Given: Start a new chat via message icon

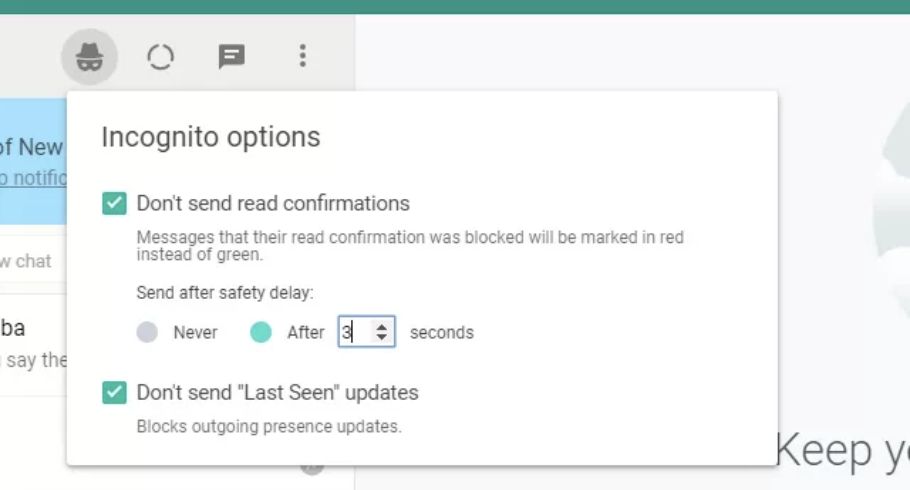Looking at the screenshot, I should point(232,57).
